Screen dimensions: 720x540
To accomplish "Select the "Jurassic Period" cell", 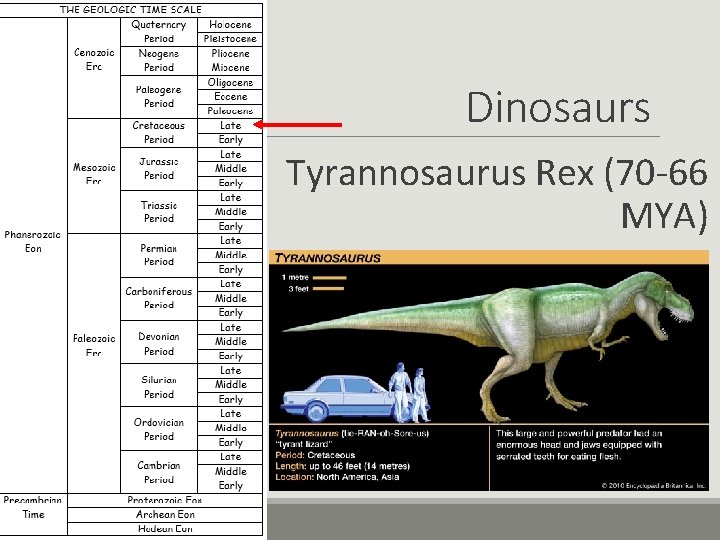I will point(159,169).
